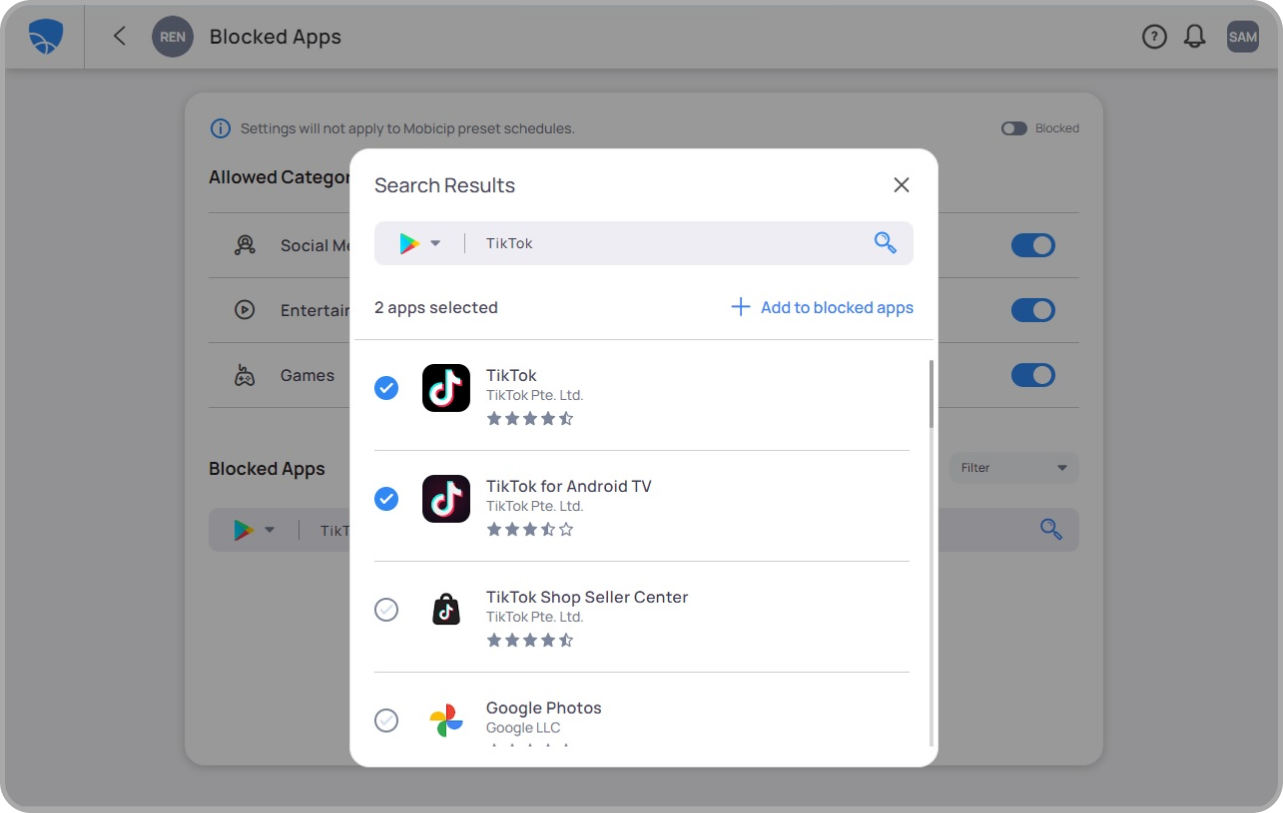Click the TikTok for Android TV icon
The width and height of the screenshot is (1283, 813).
pyautogui.click(x=446, y=498)
